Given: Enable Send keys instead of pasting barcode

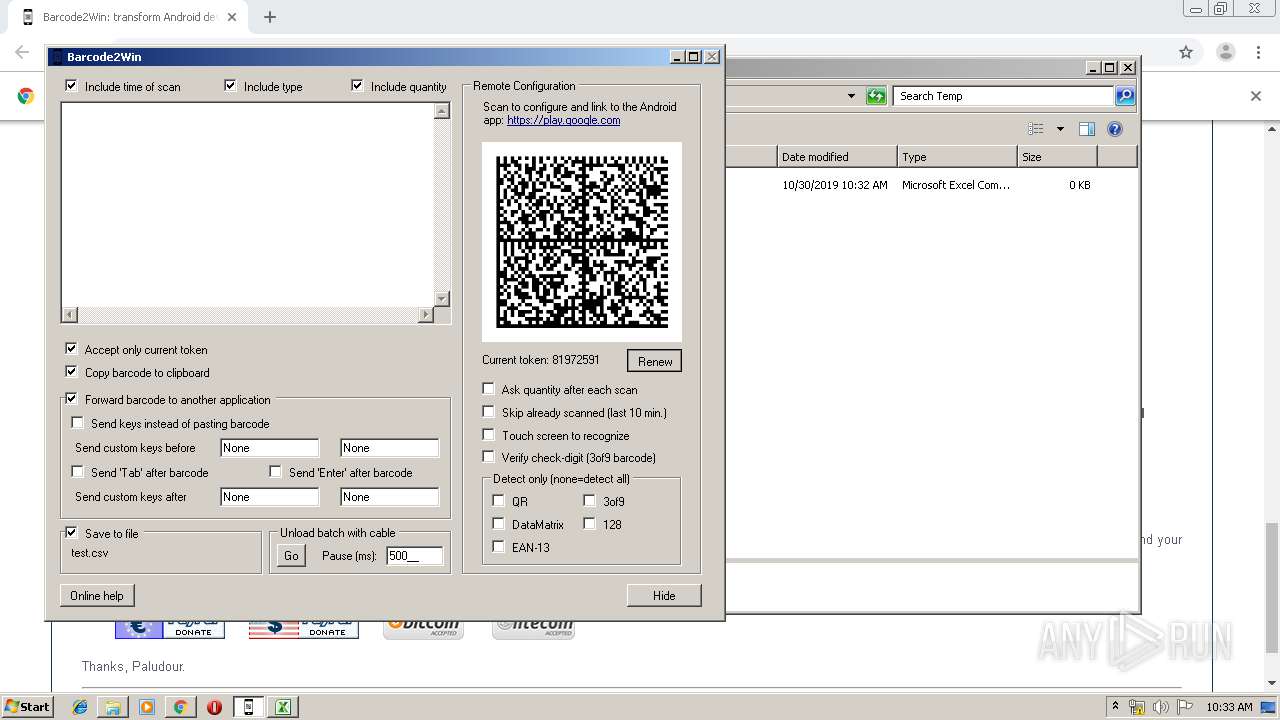Looking at the screenshot, I should tap(77, 423).
